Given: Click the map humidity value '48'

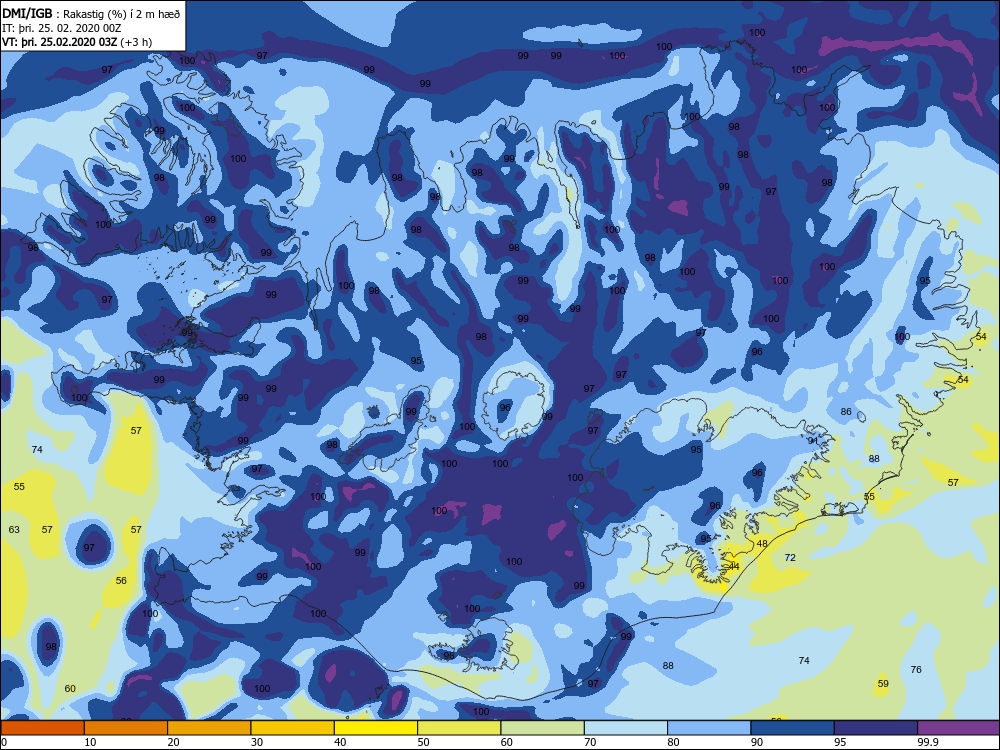Looking at the screenshot, I should pyautogui.click(x=762, y=543).
